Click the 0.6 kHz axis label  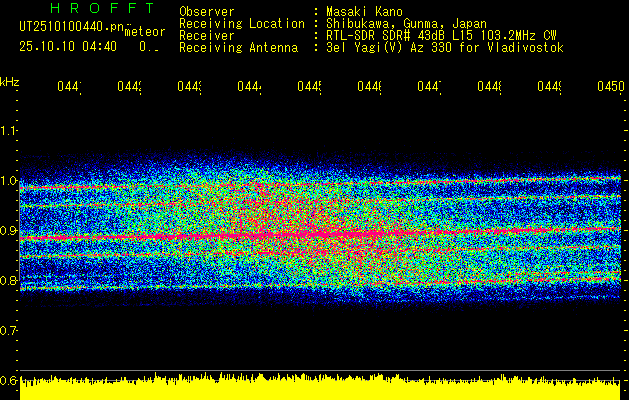8,381
